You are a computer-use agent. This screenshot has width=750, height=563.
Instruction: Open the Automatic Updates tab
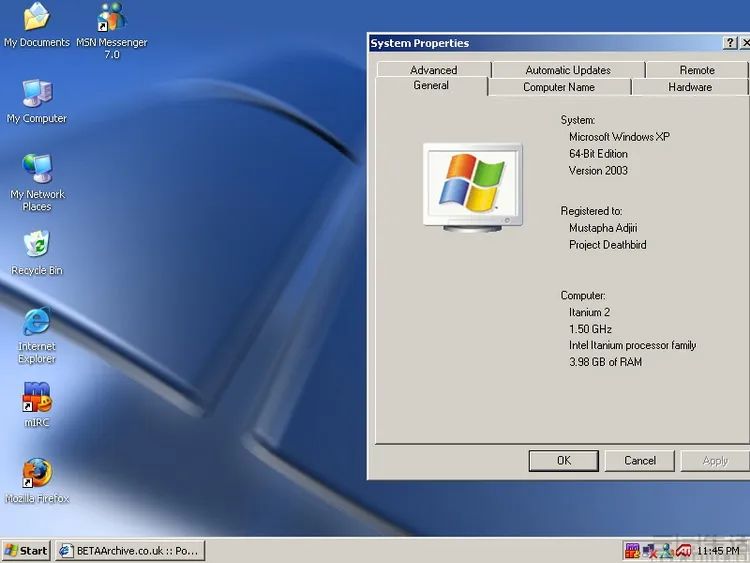[567, 70]
